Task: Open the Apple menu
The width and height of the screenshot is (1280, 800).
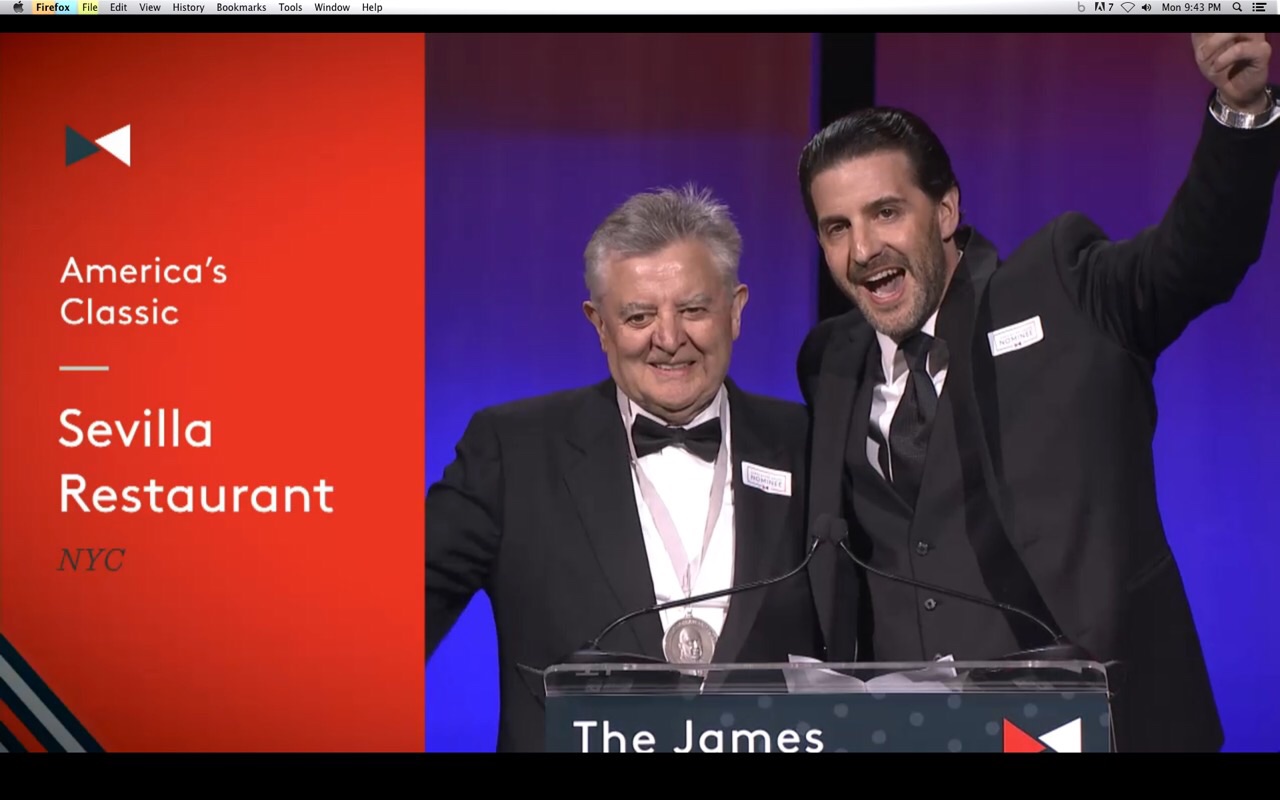Action: tap(17, 7)
